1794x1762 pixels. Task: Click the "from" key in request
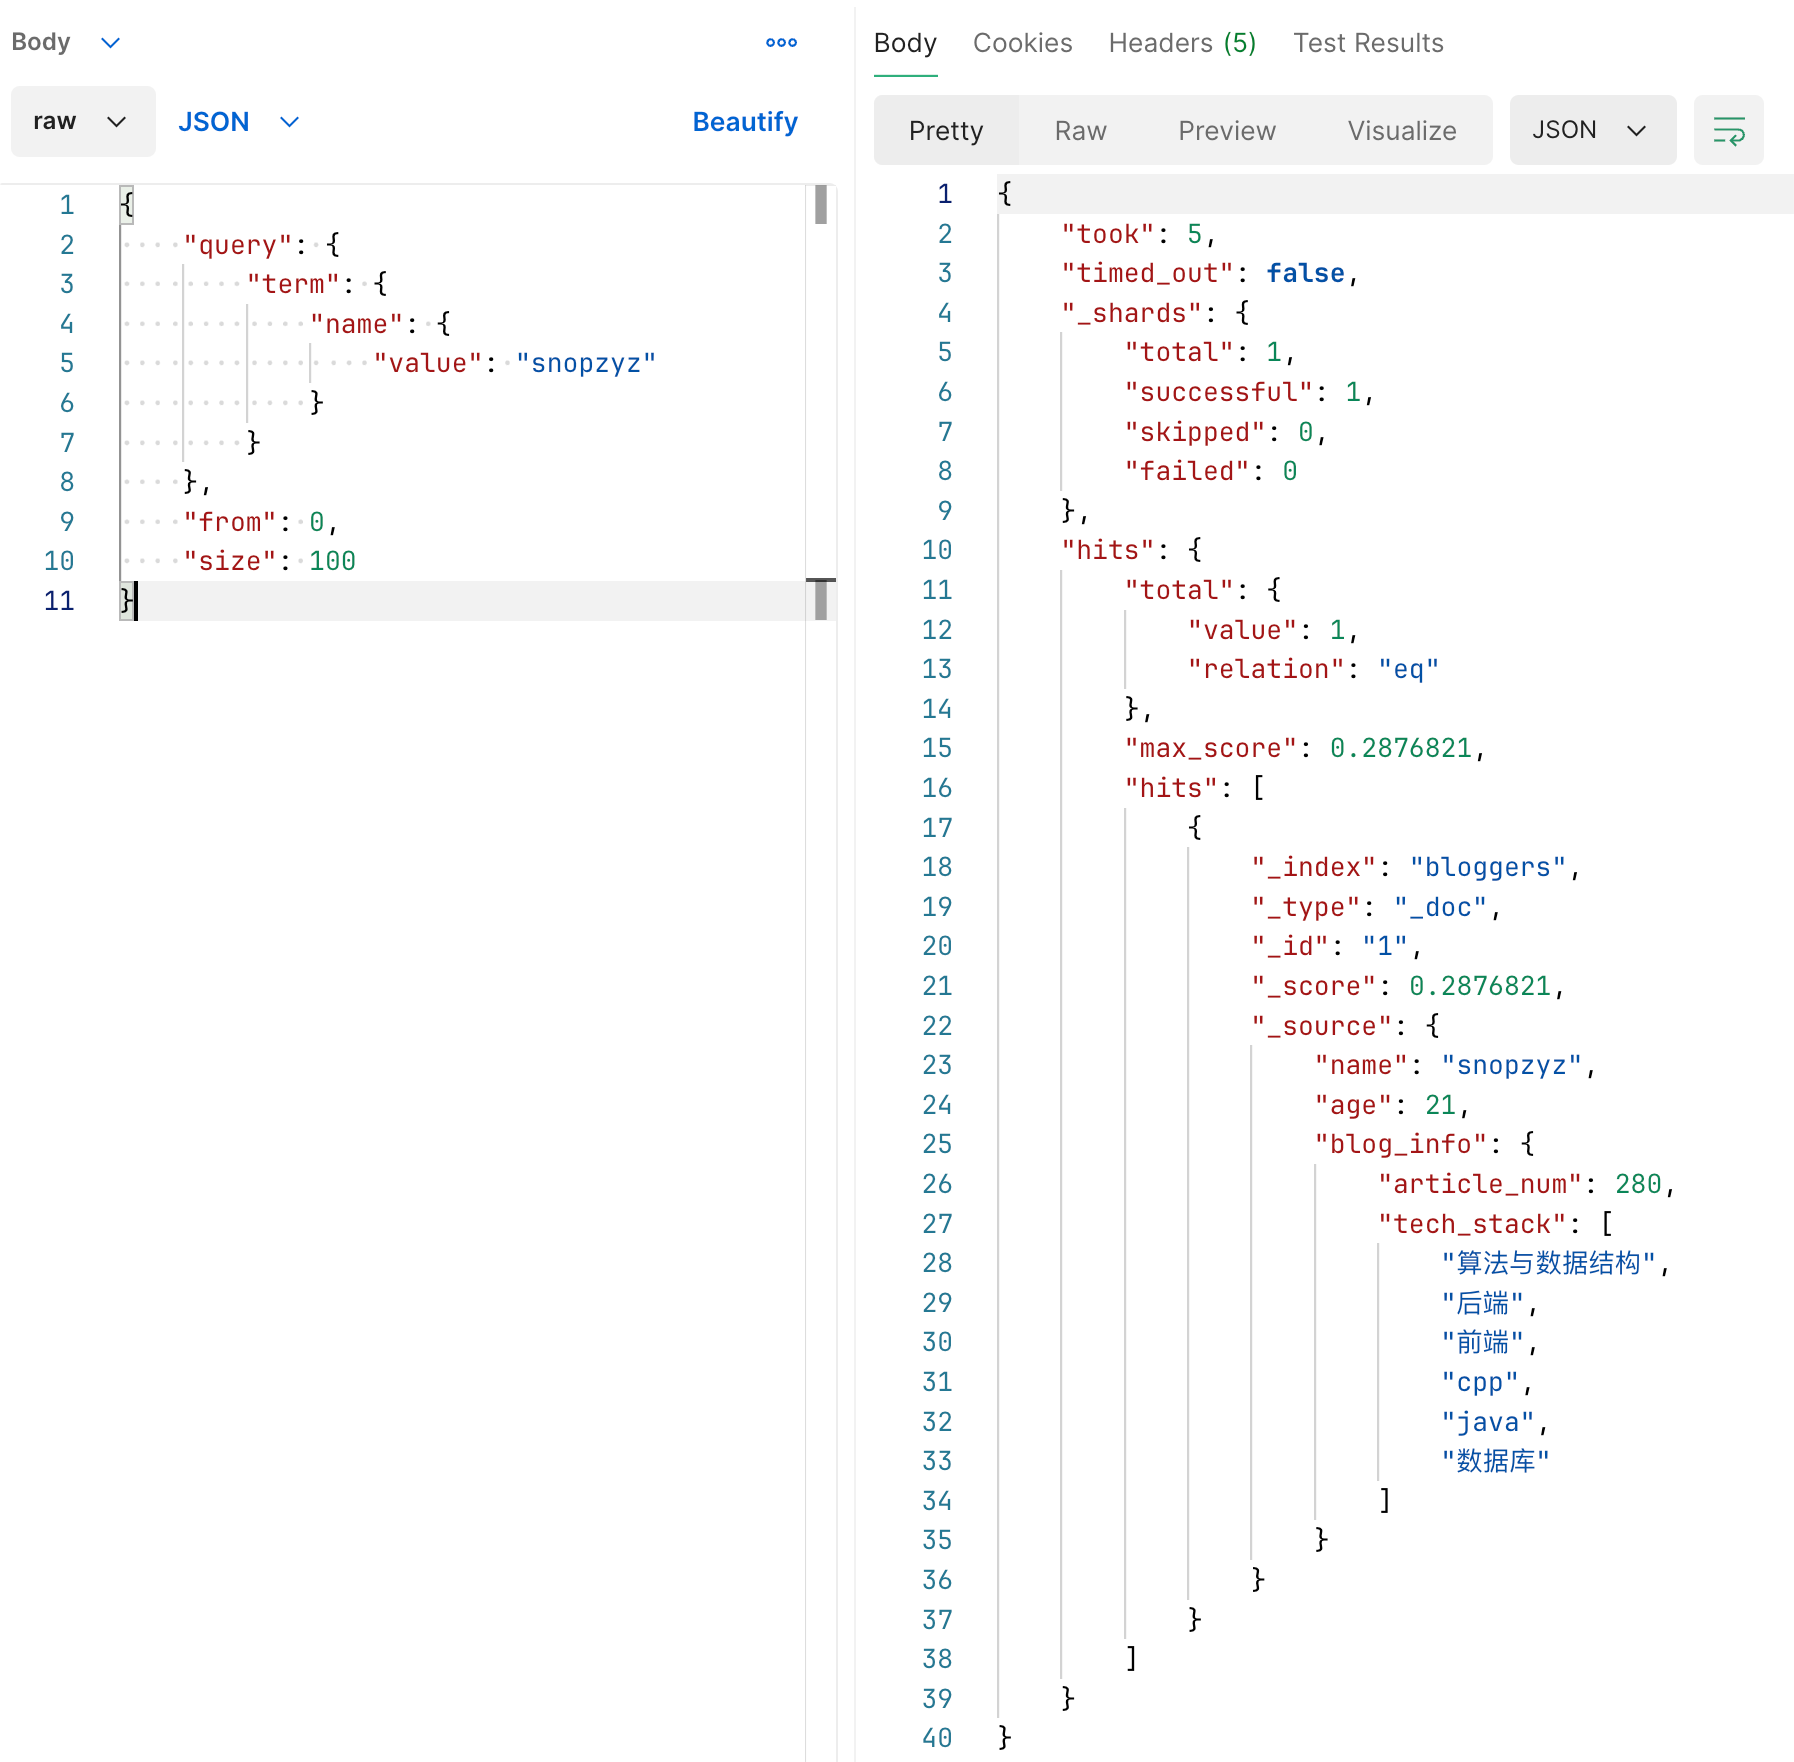click(x=229, y=522)
